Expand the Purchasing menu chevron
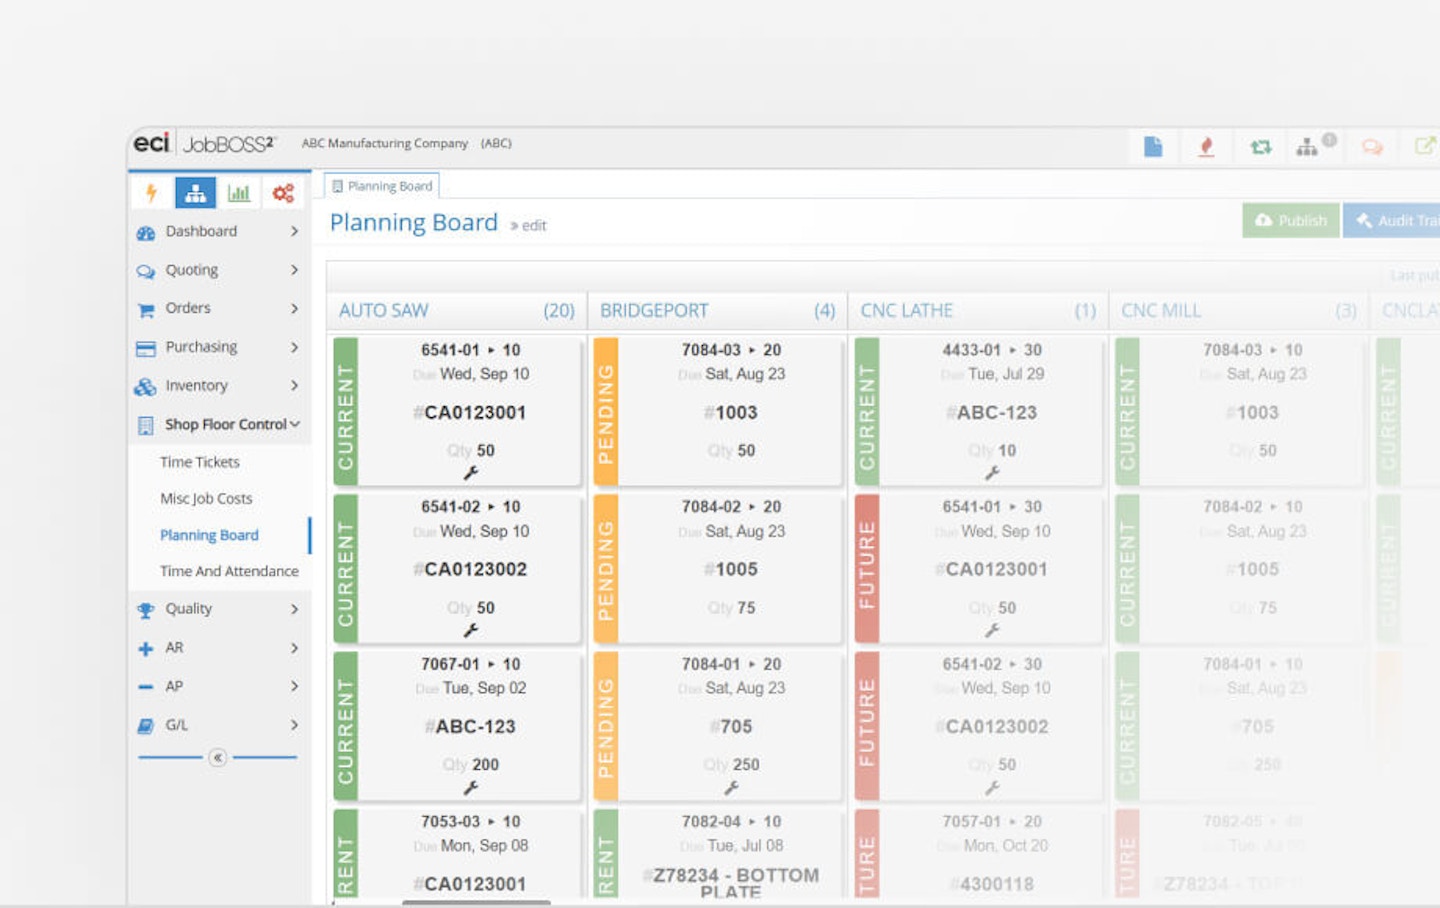 pos(294,347)
